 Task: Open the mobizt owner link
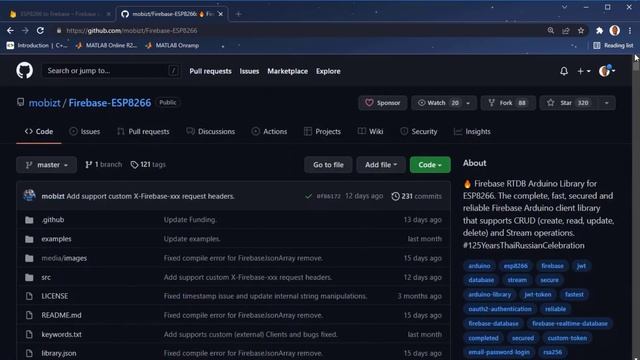pos(44,103)
